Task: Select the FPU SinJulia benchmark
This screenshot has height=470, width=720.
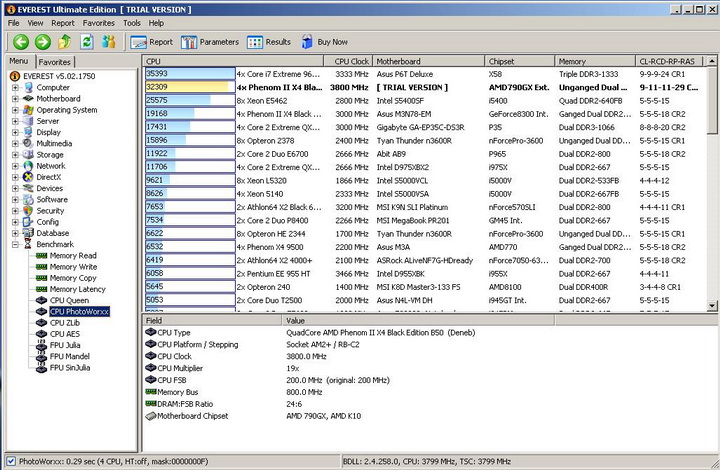Action: click(69, 368)
